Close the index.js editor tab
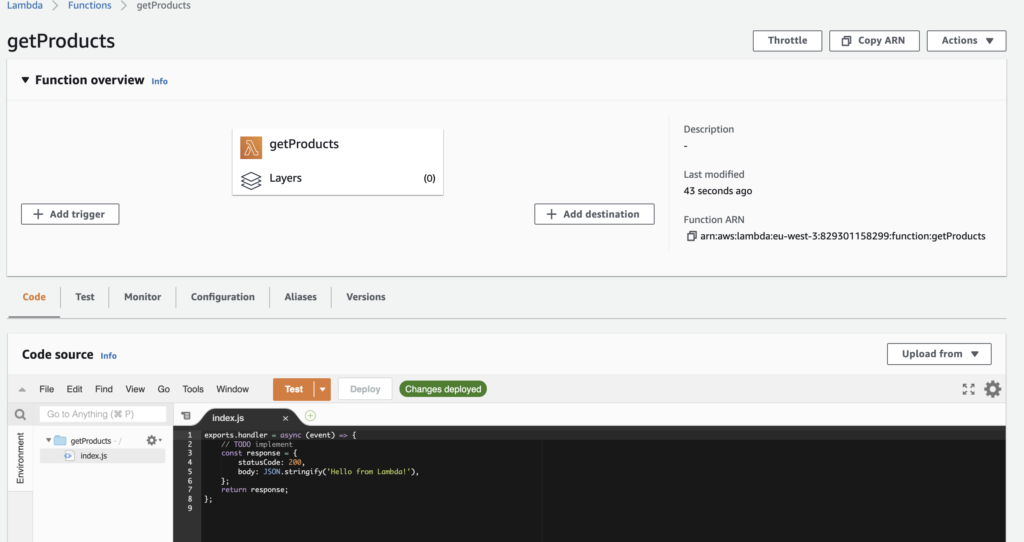 [x=285, y=418]
